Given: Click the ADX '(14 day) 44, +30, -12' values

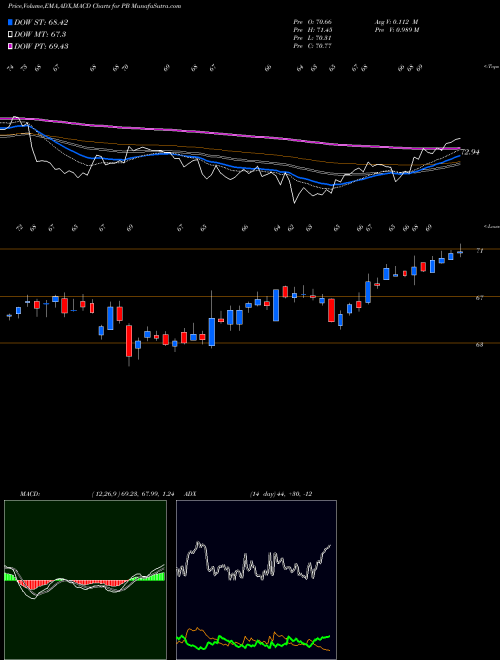Looking at the screenshot, I should pyautogui.click(x=281, y=494).
